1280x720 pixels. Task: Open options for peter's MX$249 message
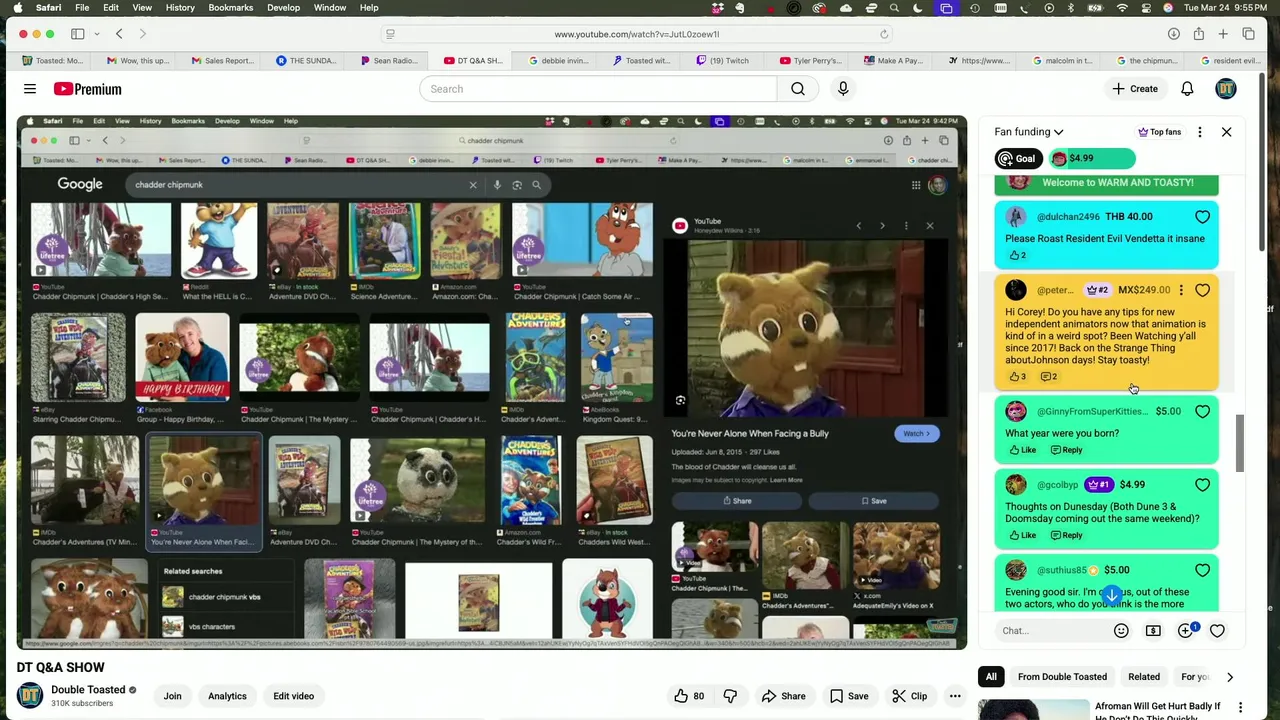[x=1181, y=290]
